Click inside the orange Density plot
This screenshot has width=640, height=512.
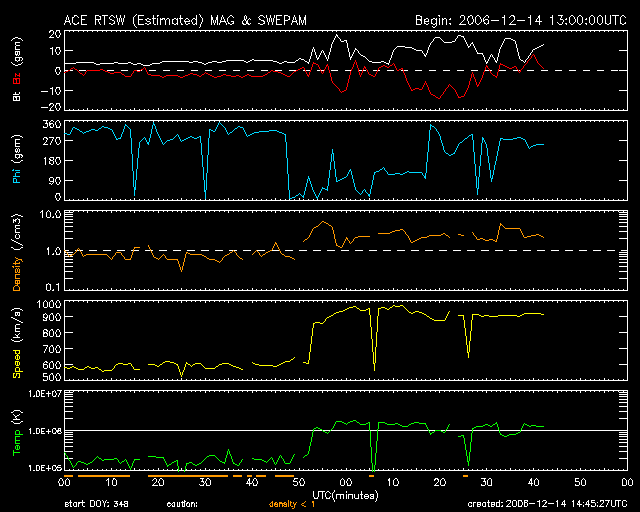pos(346,251)
